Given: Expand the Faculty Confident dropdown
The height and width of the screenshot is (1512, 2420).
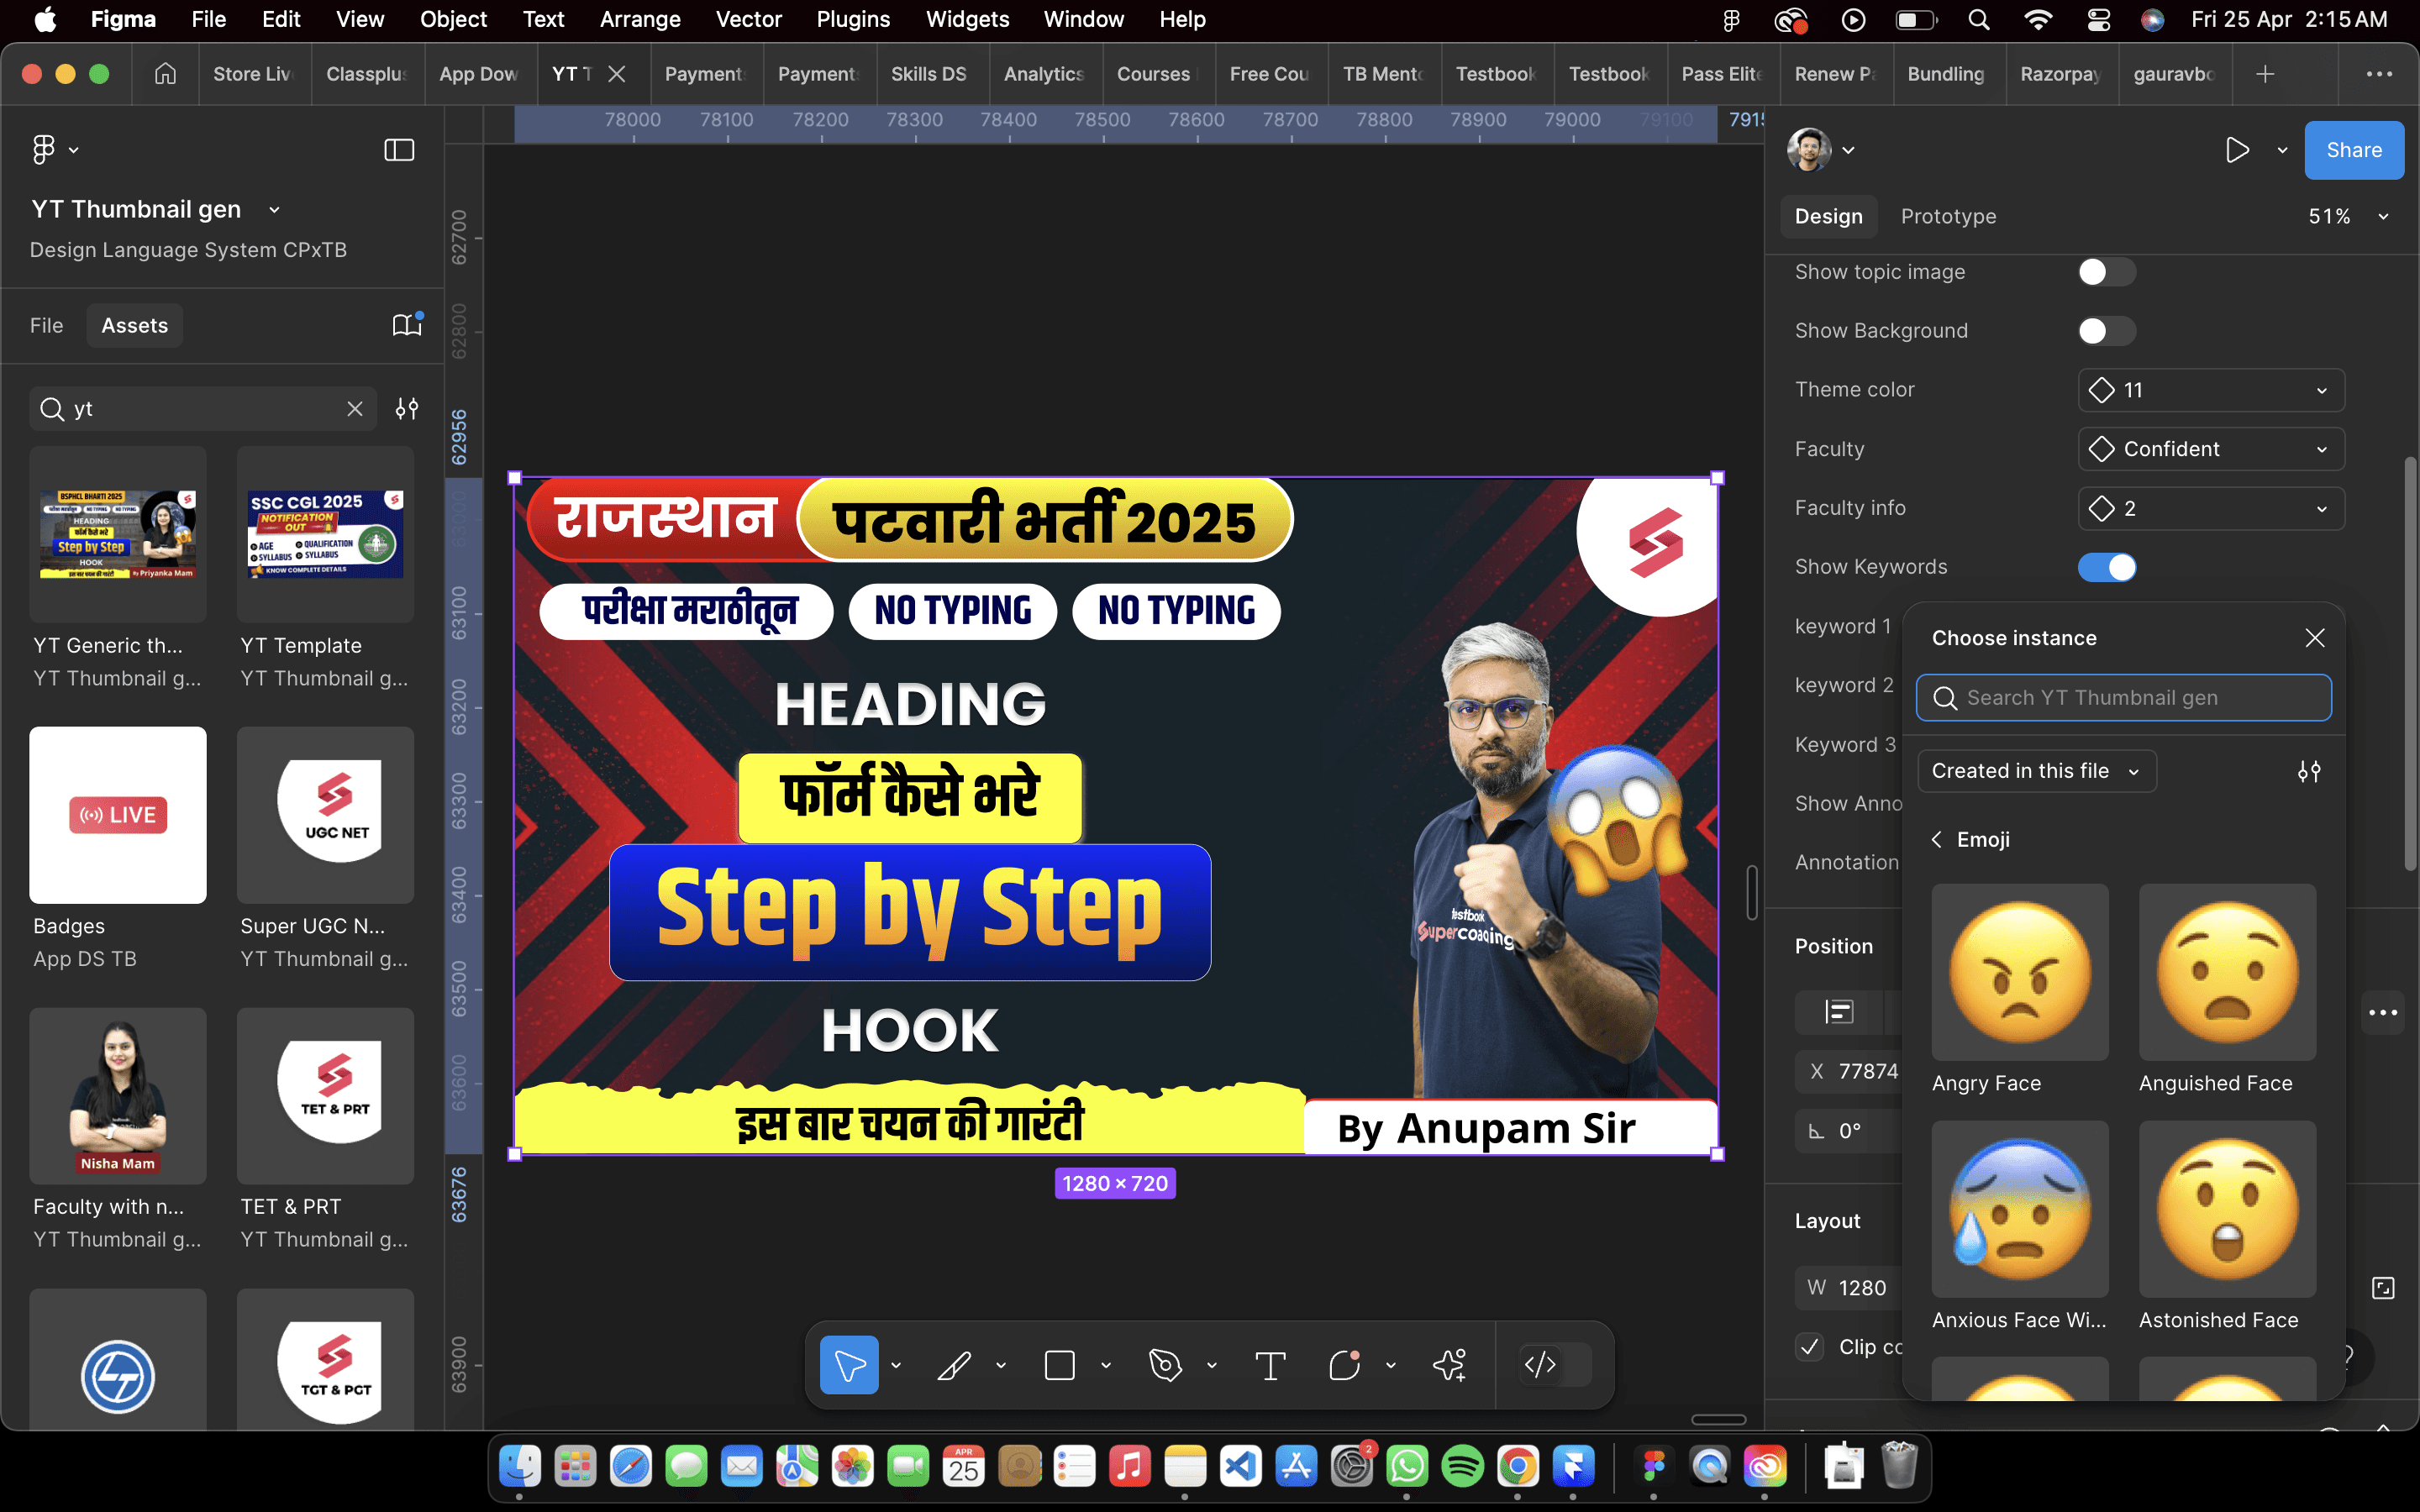Looking at the screenshot, I should pos(2211,449).
